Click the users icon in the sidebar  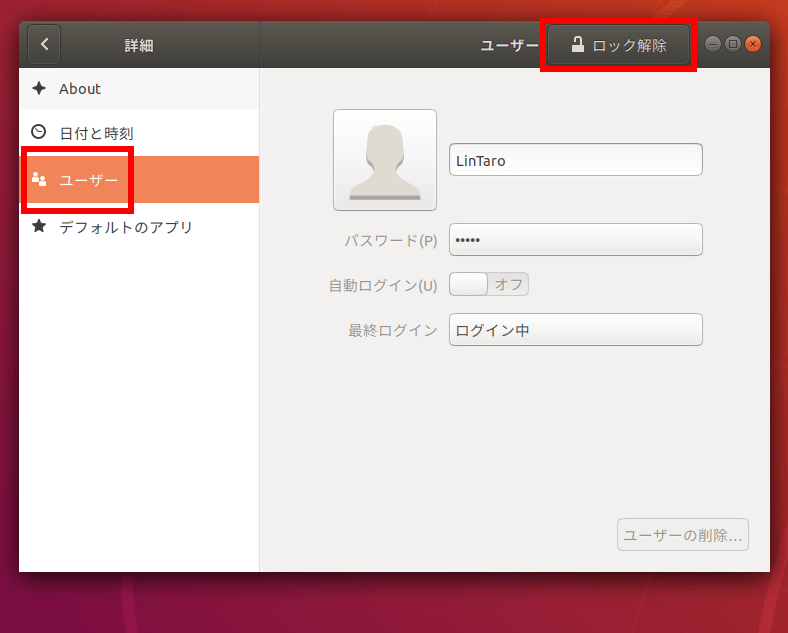(x=39, y=179)
